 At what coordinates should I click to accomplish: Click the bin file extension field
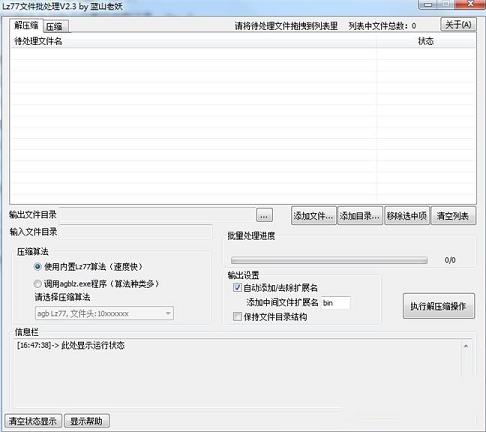coord(336,303)
